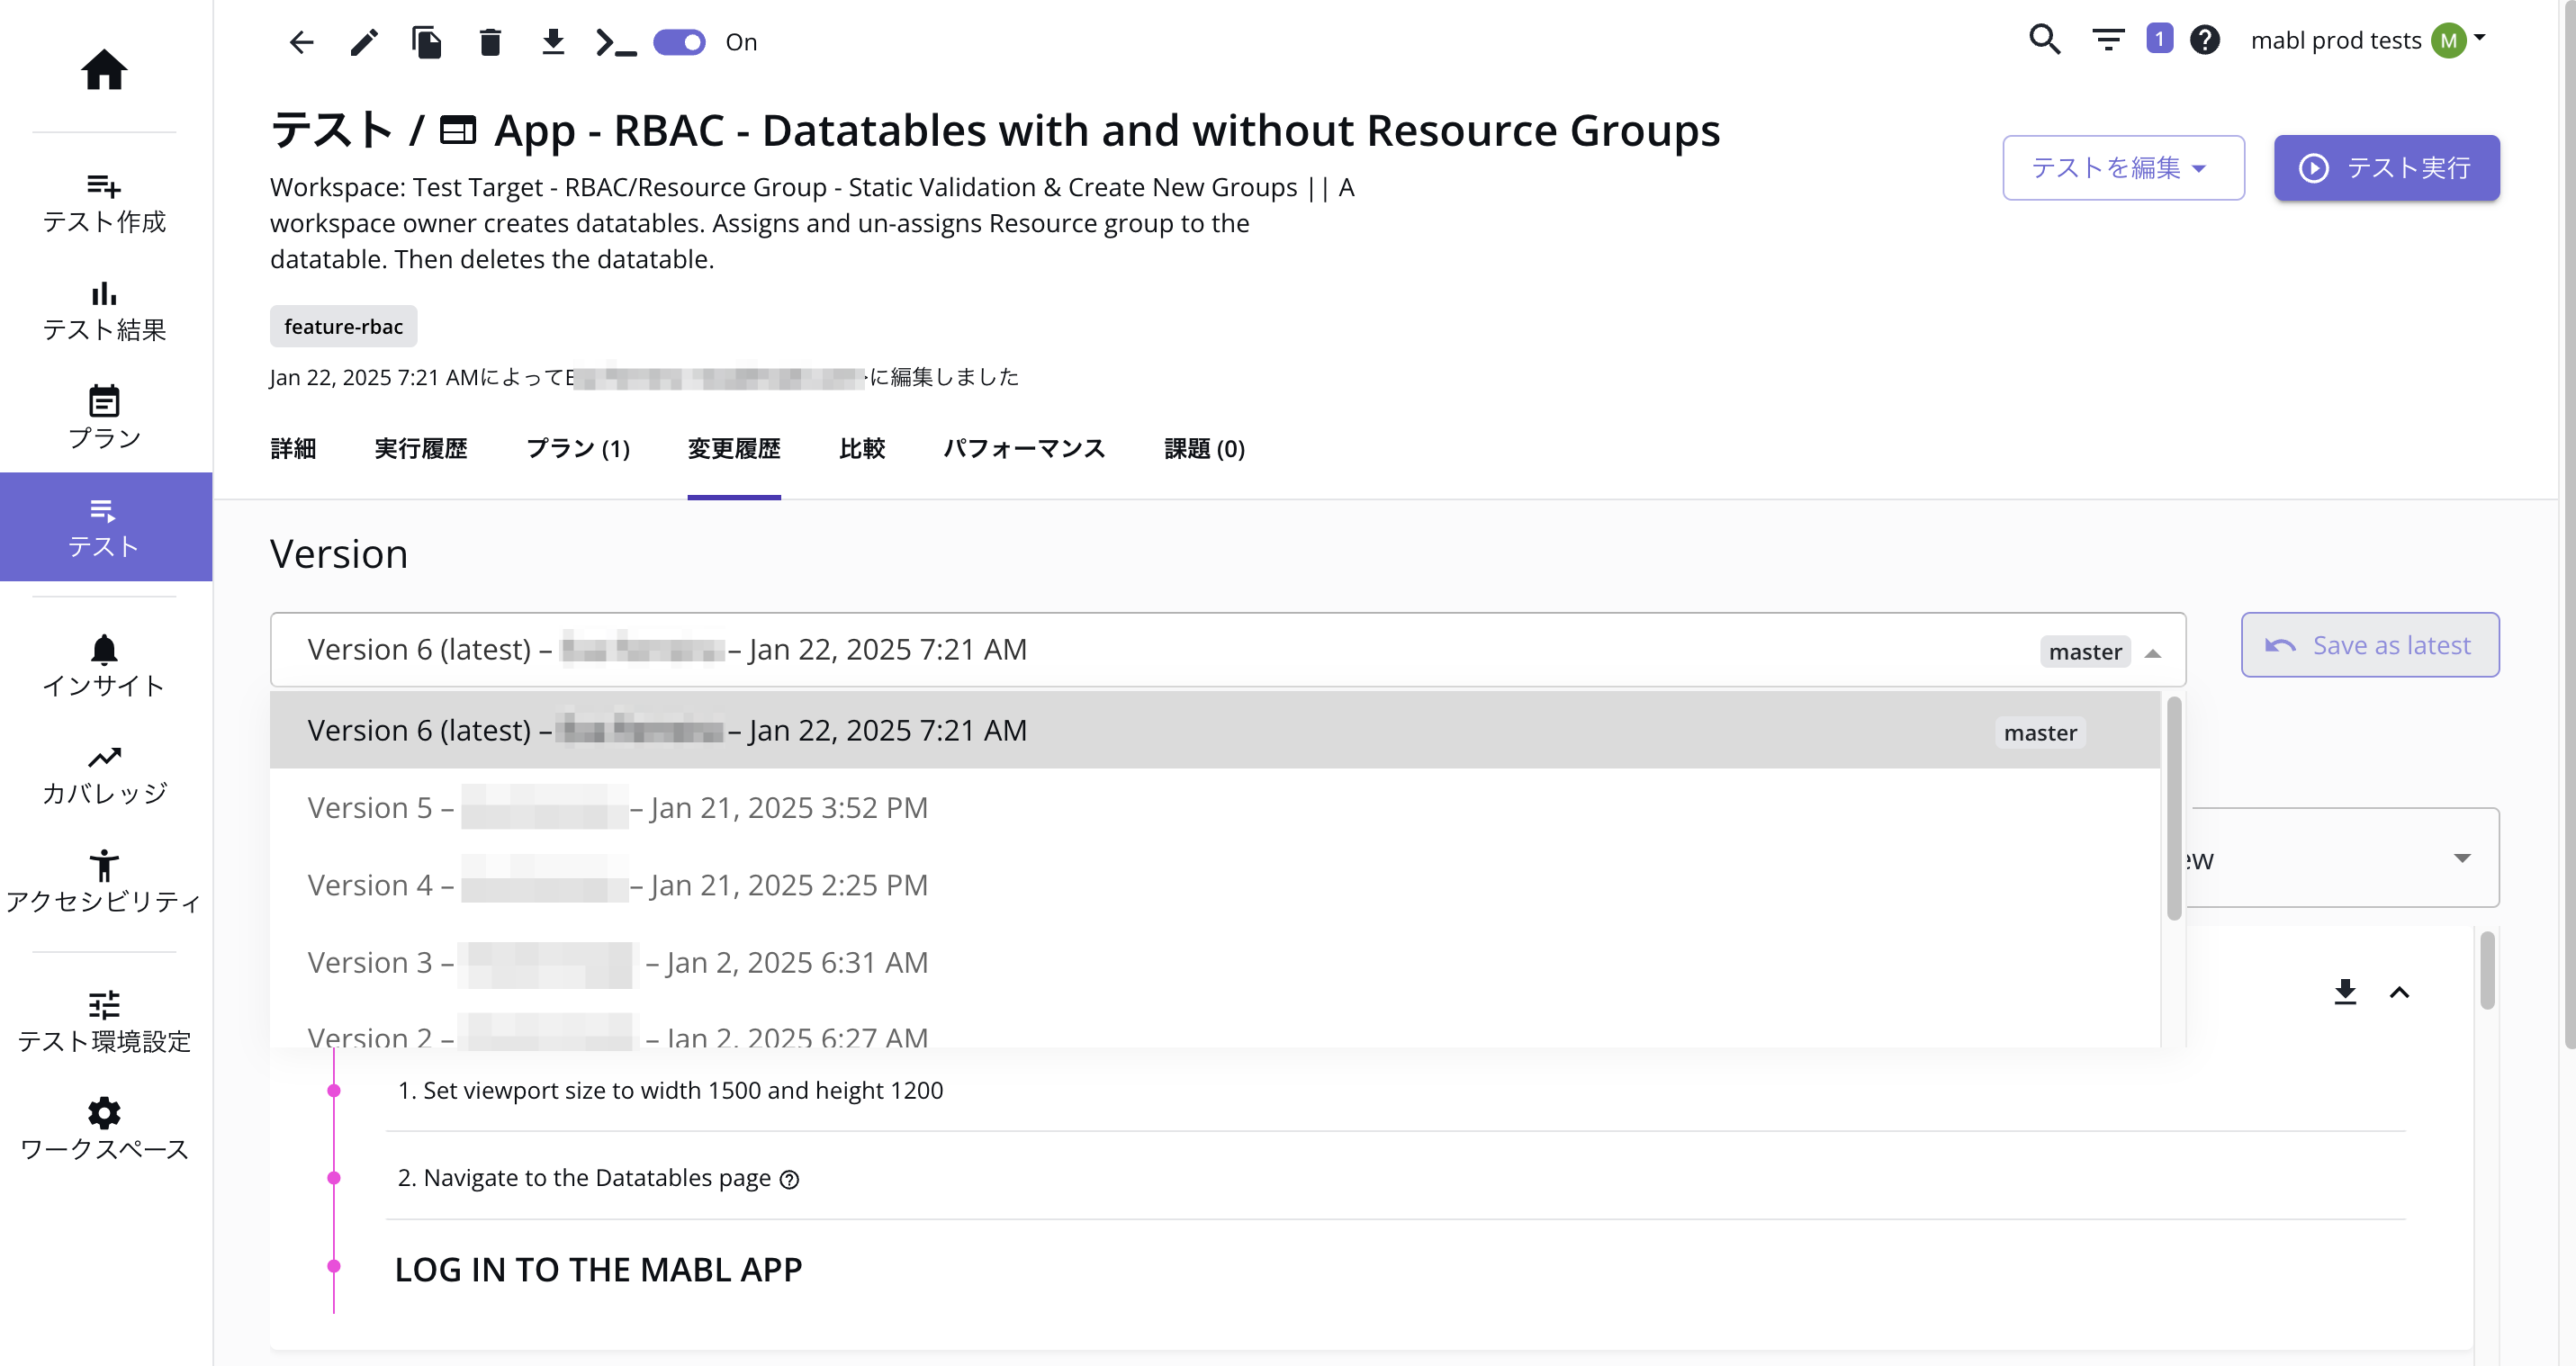Viewport: 2576px width, 1366px height.
Task: Open テスト環境設定 in the sidebar
Action: click(x=104, y=1023)
